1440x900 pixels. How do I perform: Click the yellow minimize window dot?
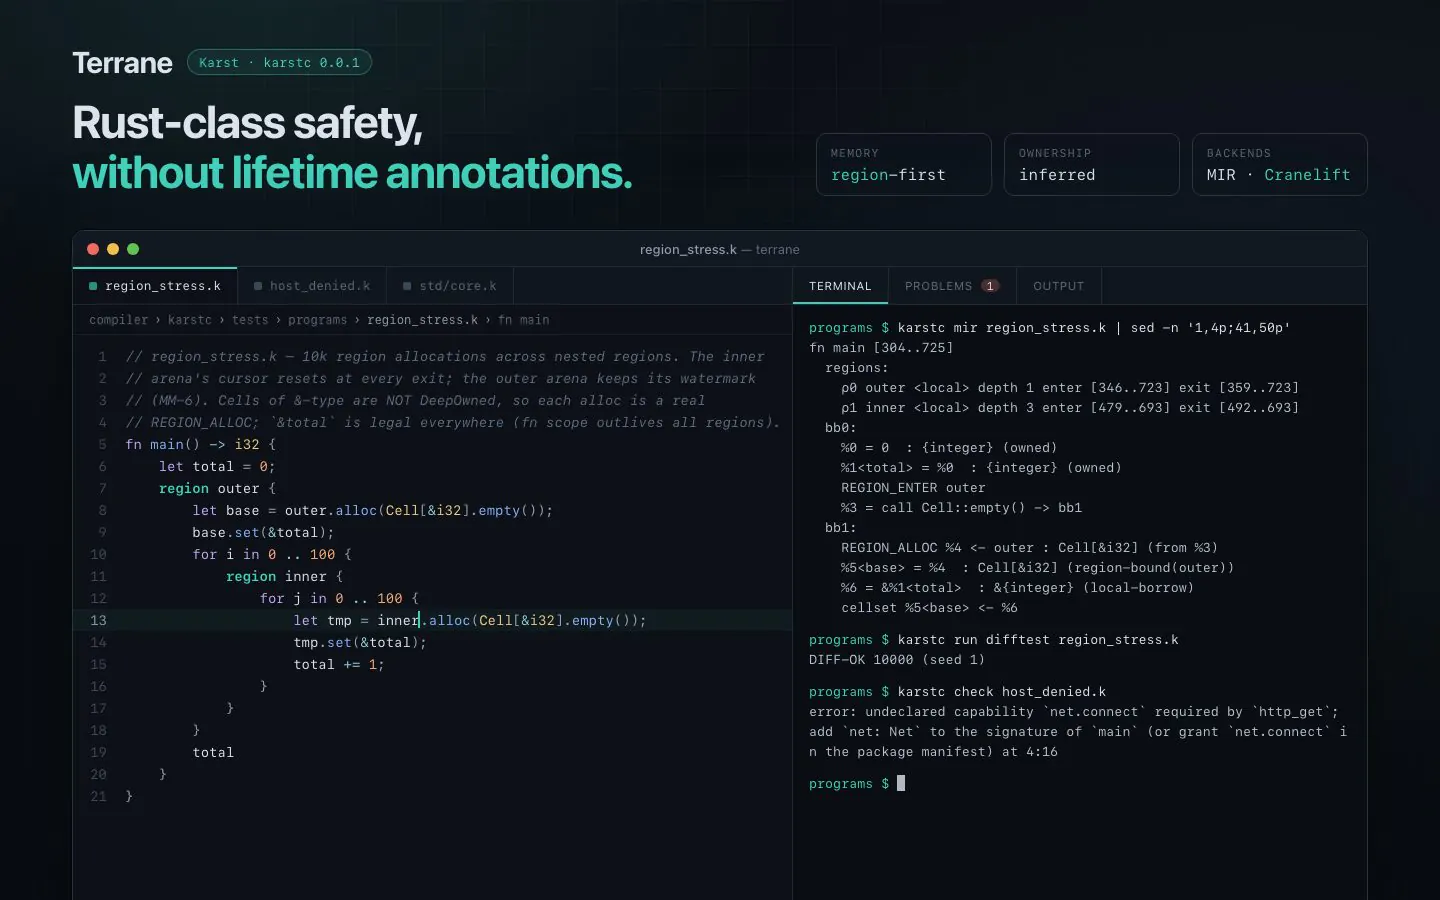tap(113, 249)
